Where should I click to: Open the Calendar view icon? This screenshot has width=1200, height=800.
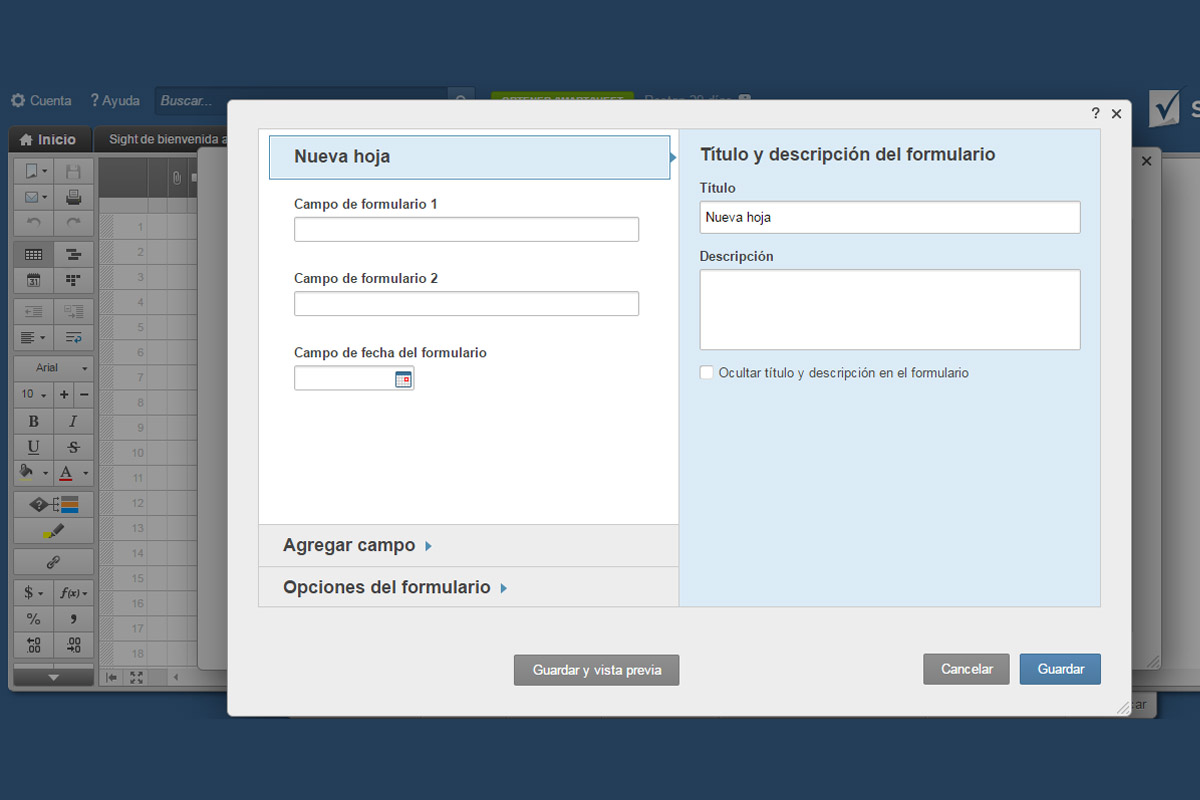[33, 281]
